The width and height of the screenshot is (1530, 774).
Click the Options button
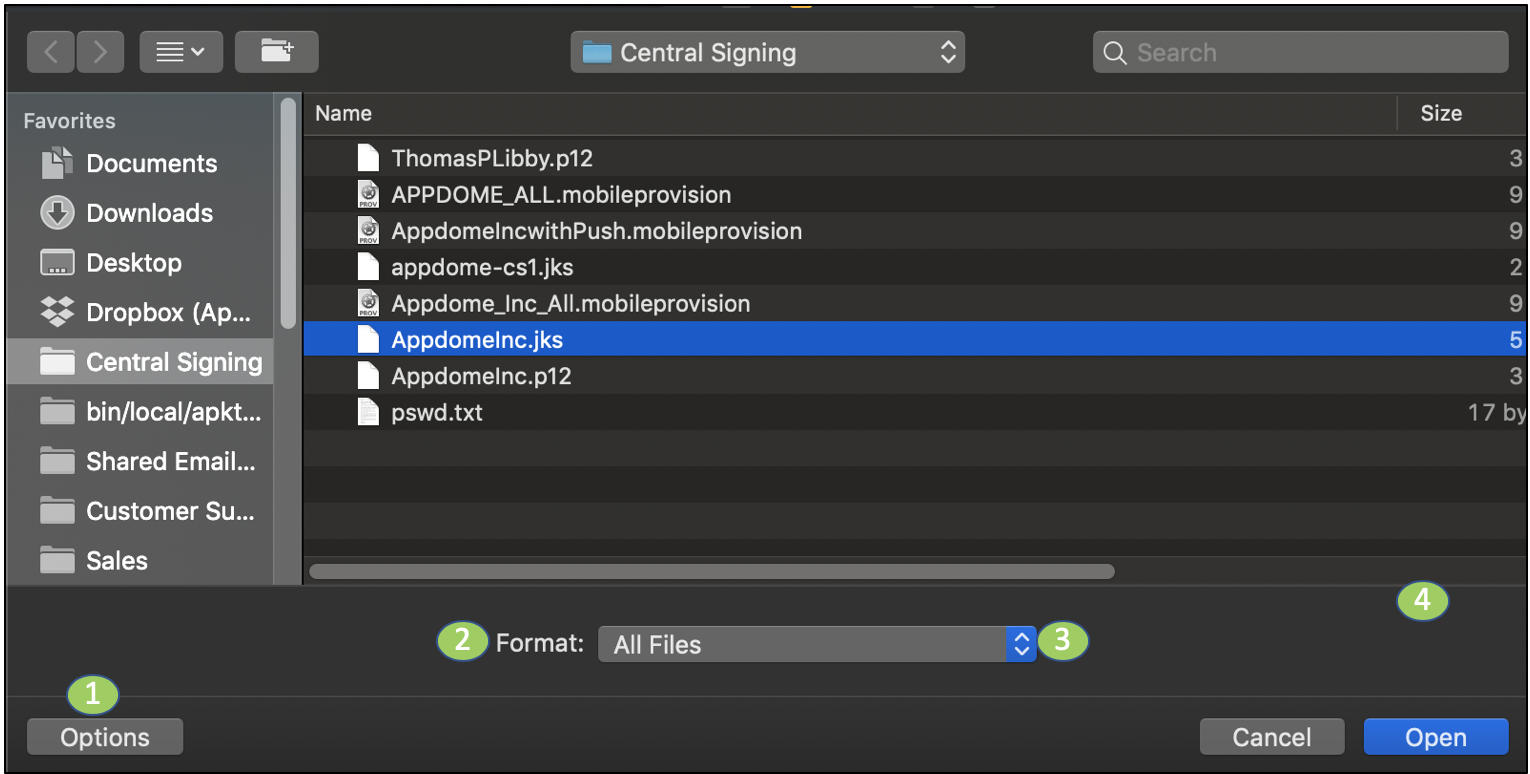pyautogui.click(x=105, y=737)
